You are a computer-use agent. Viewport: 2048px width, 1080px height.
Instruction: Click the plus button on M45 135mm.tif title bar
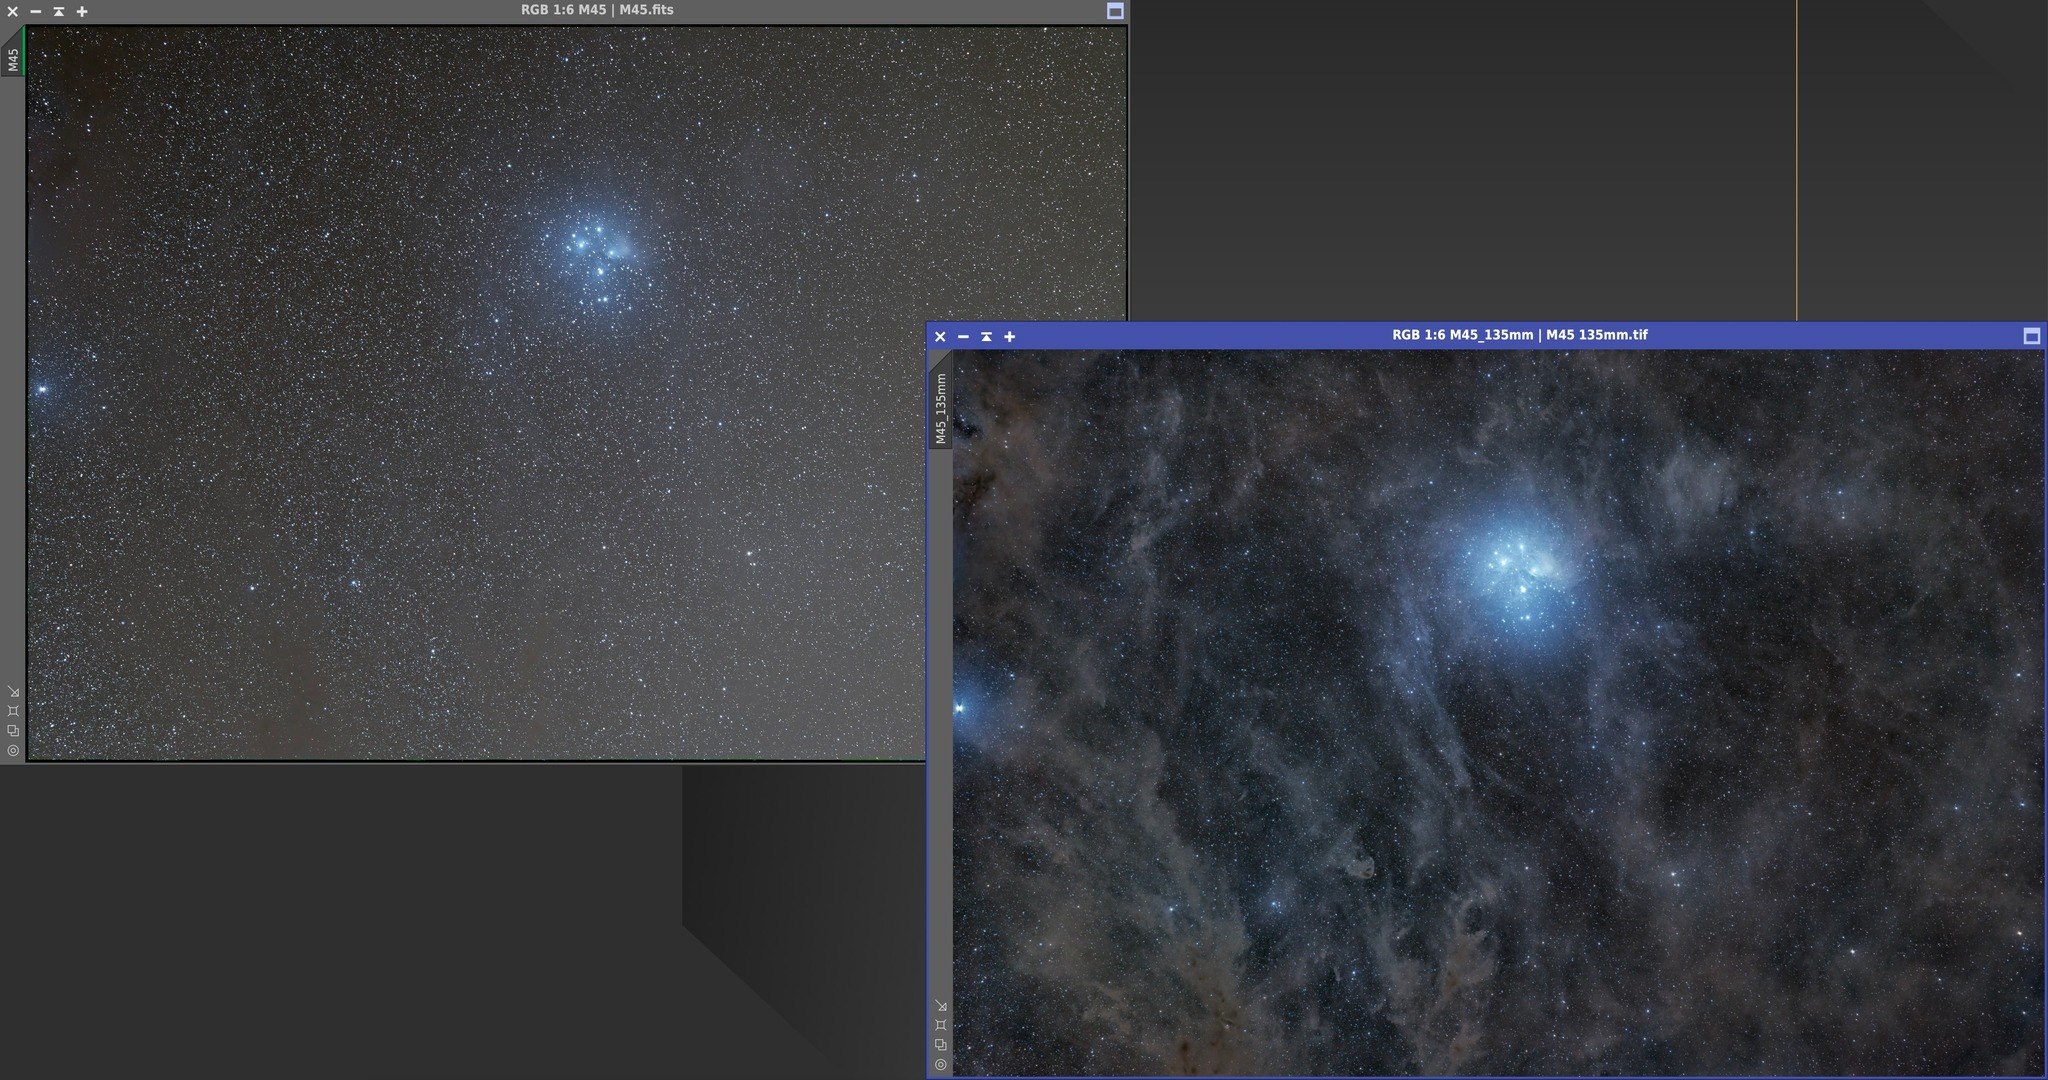1009,336
